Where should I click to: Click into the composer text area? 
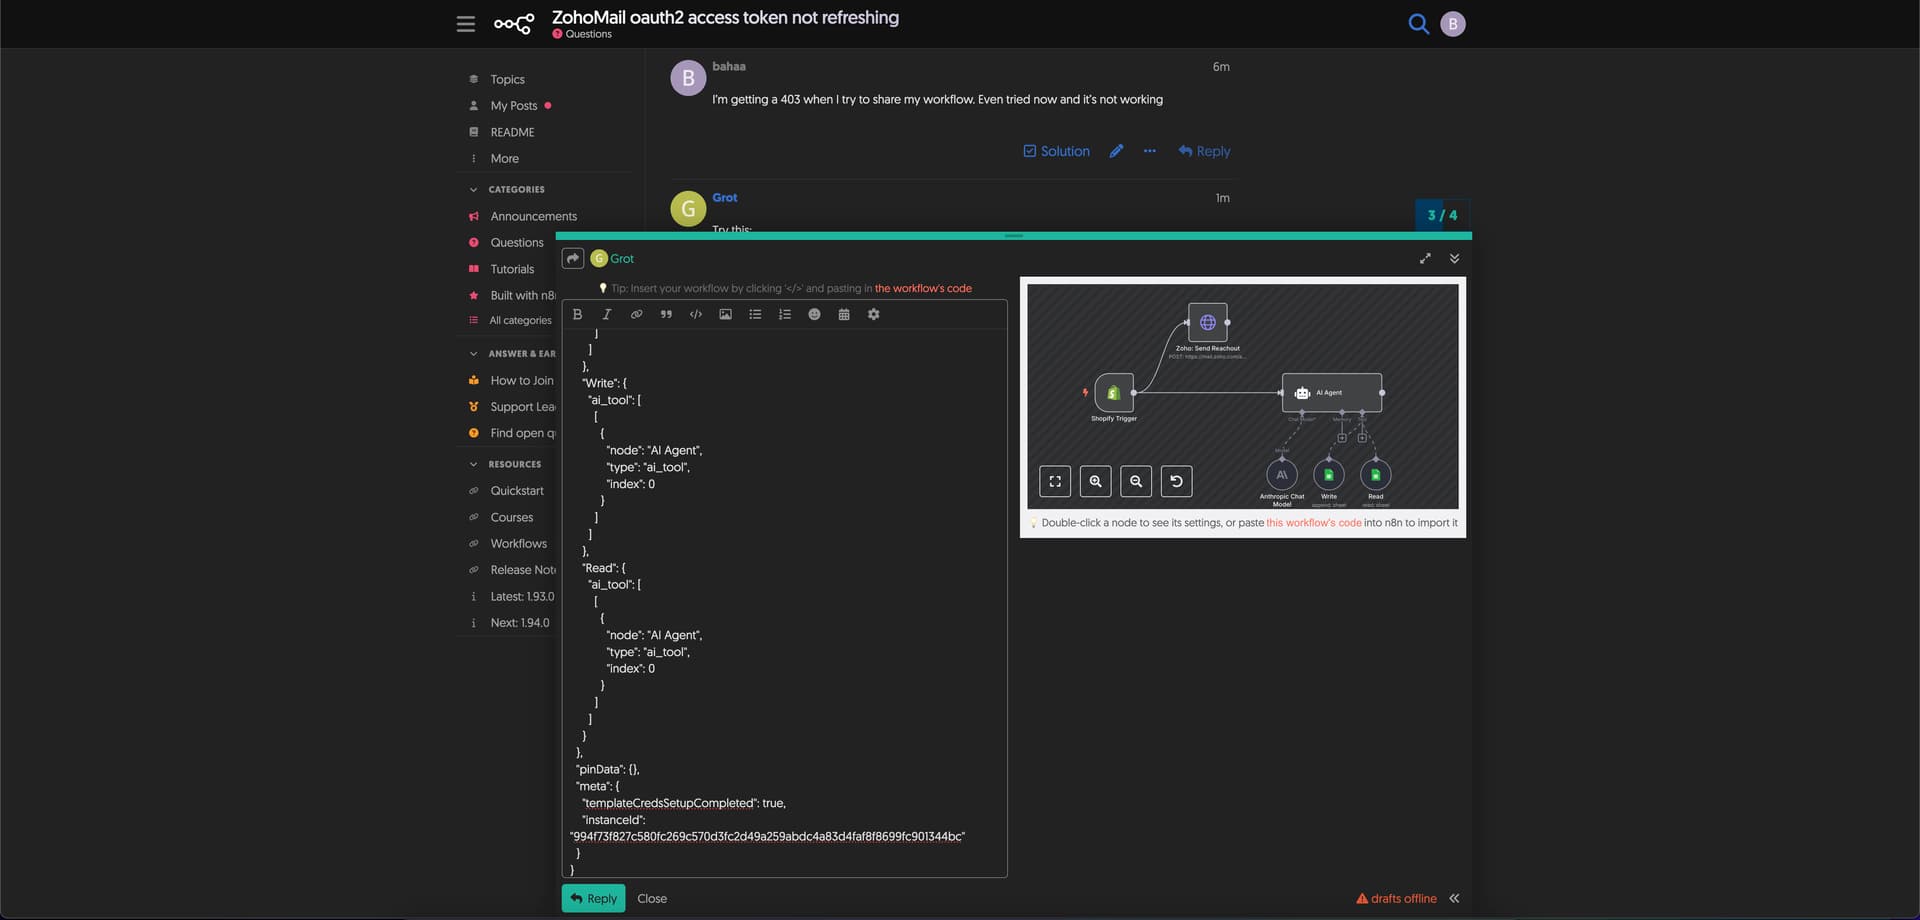[785, 603]
